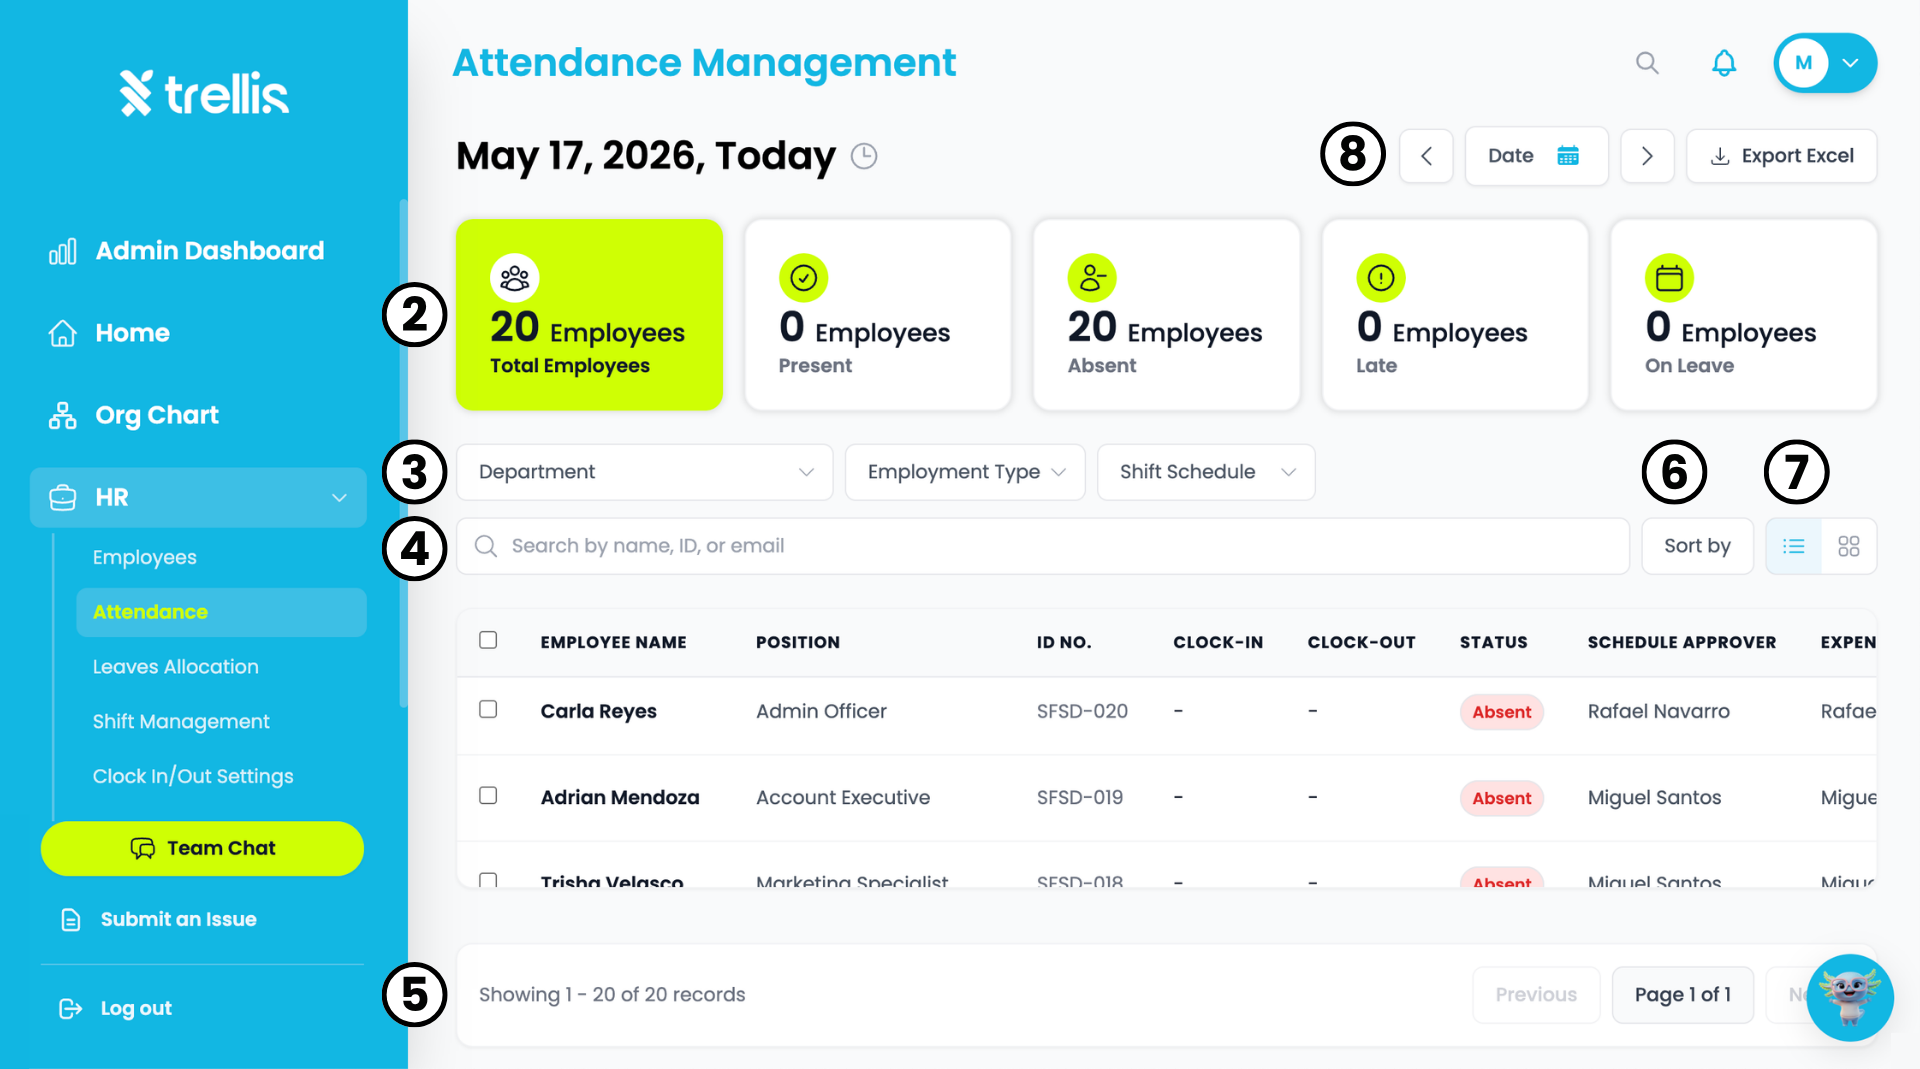The width and height of the screenshot is (1920, 1069).
Task: Click the clock icon beside today's date
Action: click(864, 156)
